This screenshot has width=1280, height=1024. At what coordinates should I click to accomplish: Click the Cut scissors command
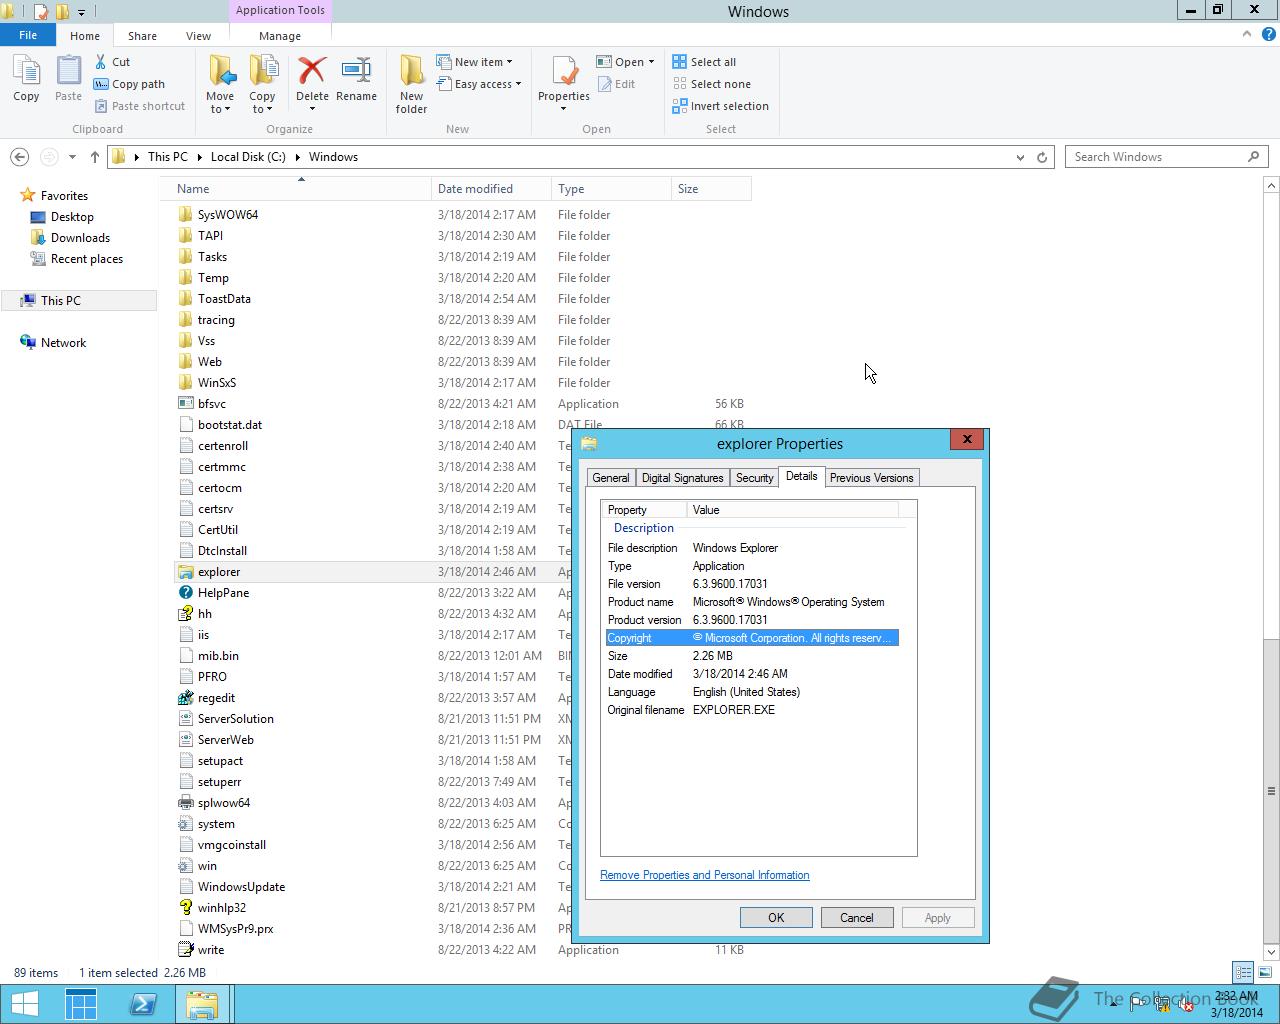(x=112, y=62)
